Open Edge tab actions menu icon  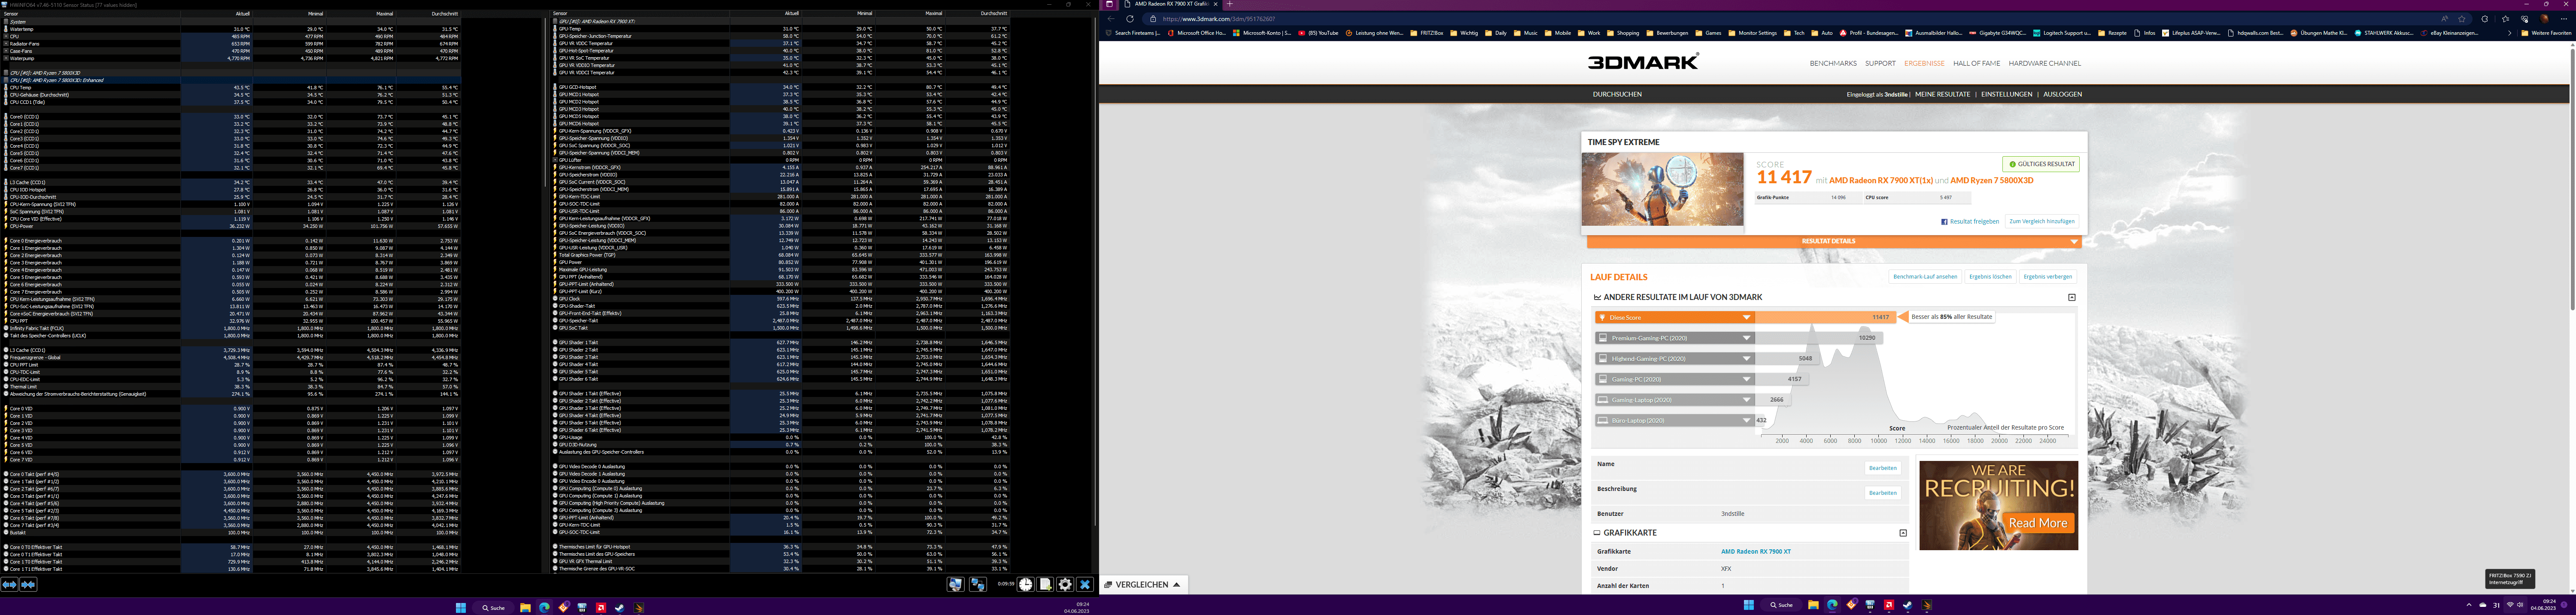coord(1109,4)
